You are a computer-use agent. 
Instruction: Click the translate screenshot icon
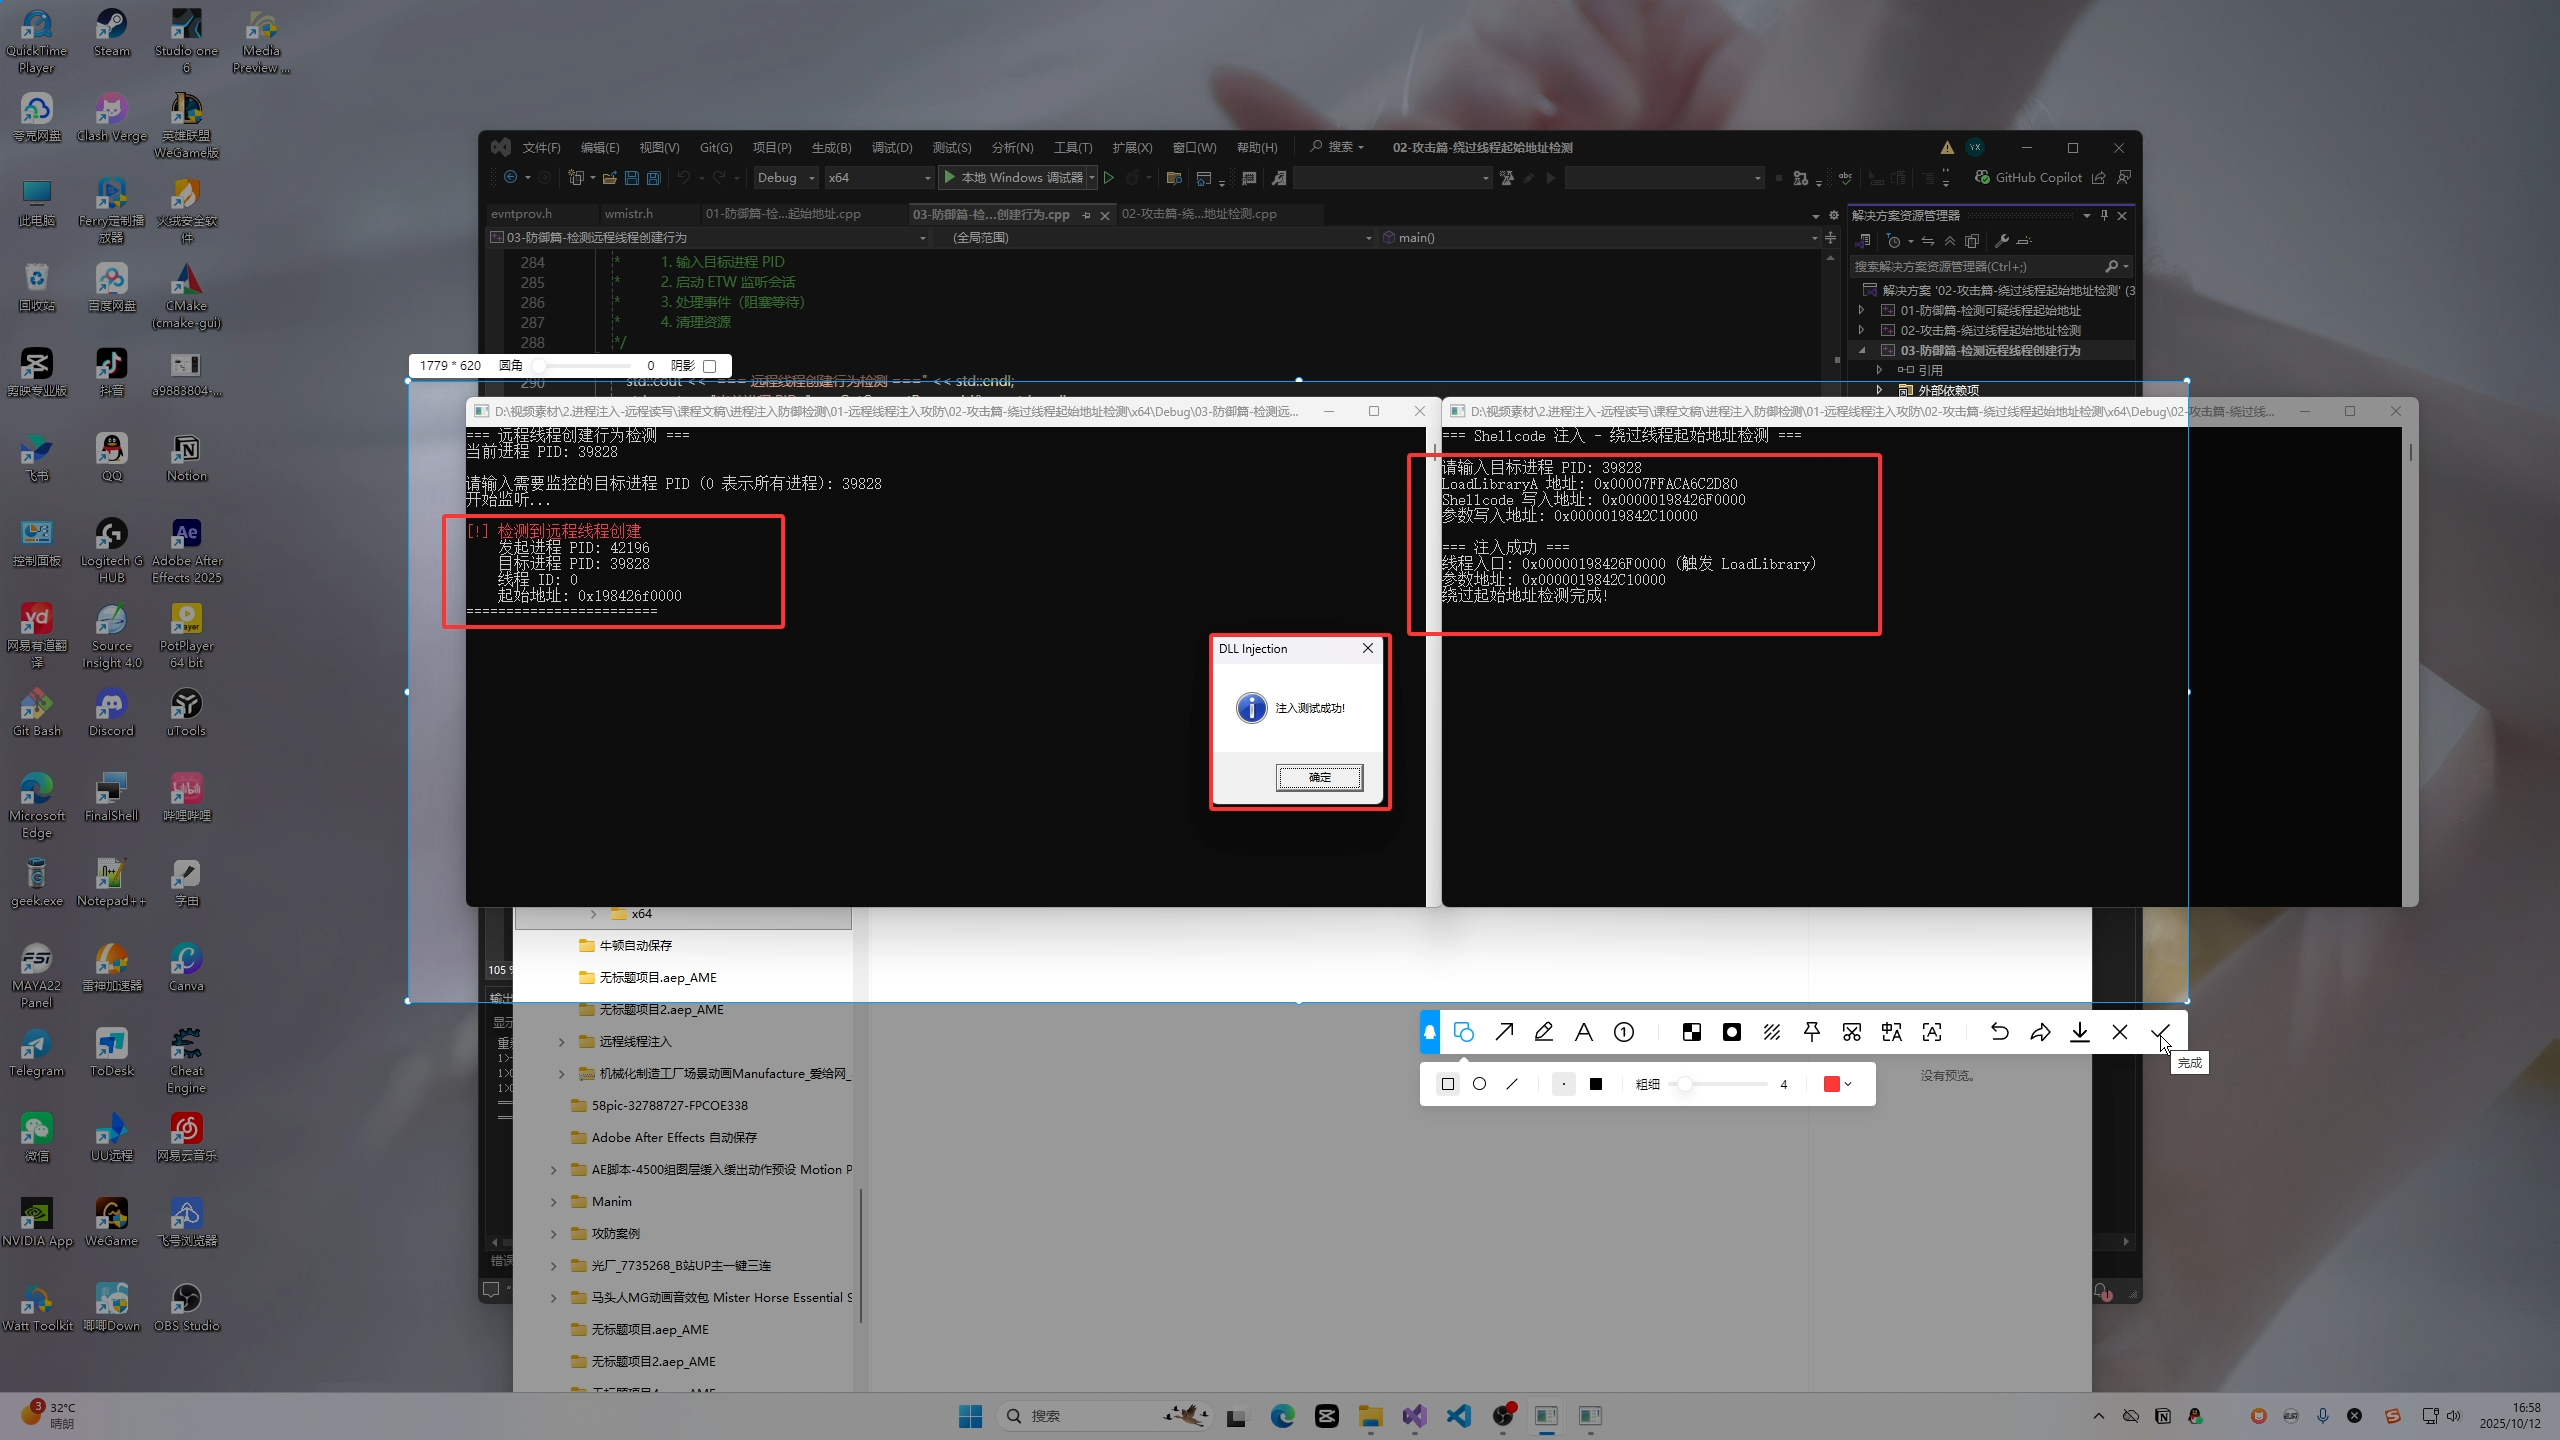click(x=1891, y=1032)
